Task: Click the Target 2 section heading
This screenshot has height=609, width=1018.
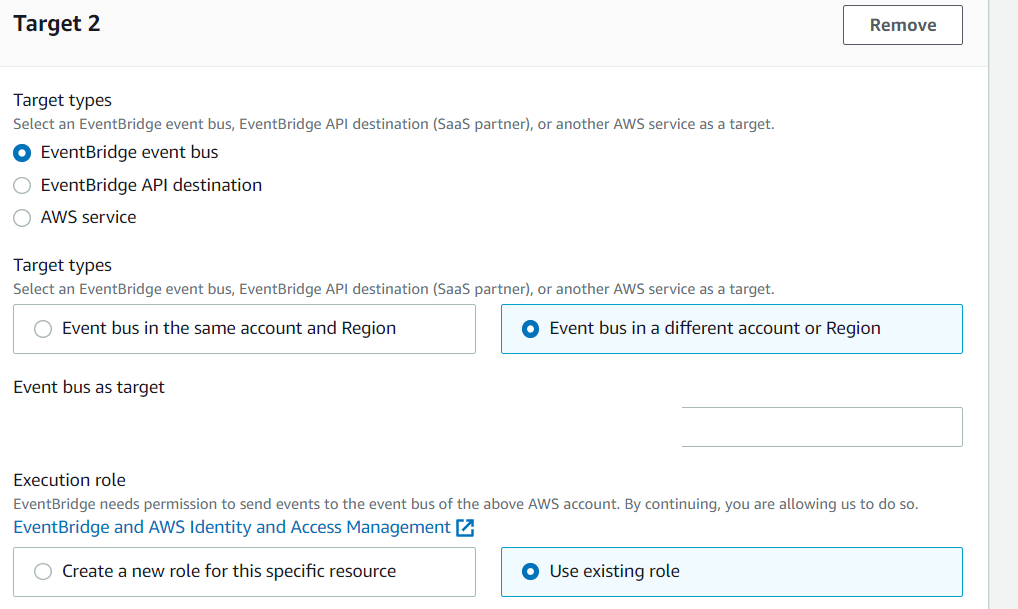Action: click(x=57, y=24)
